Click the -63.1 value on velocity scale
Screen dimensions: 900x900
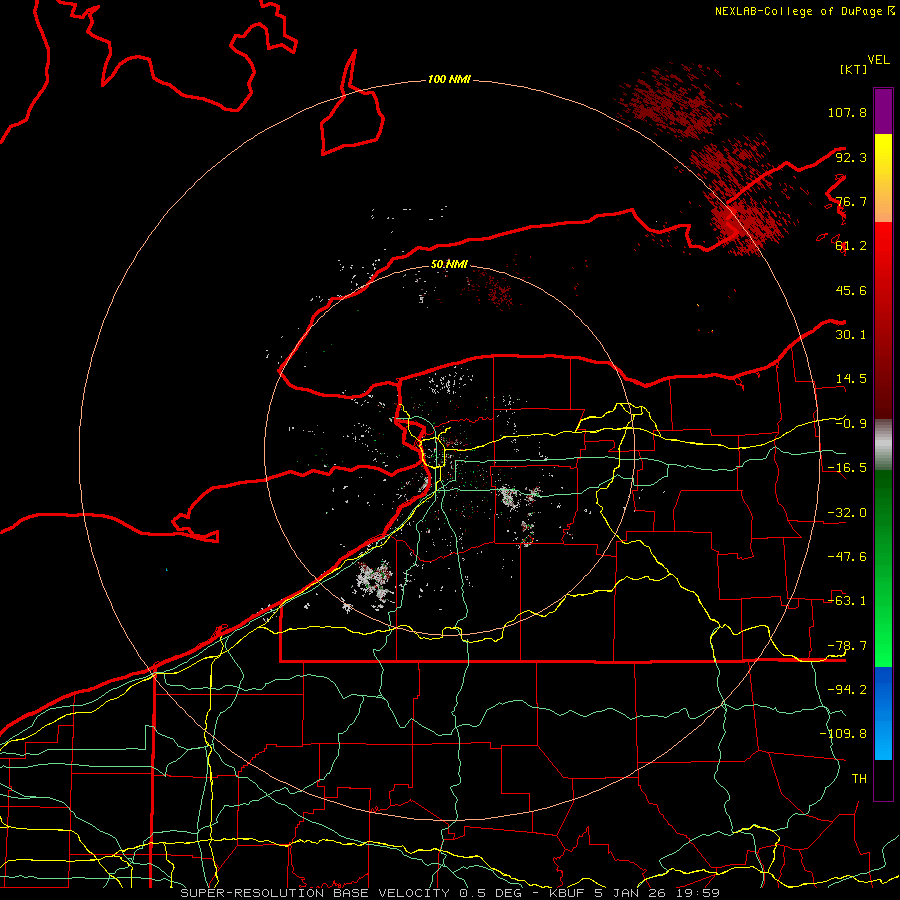click(x=847, y=601)
